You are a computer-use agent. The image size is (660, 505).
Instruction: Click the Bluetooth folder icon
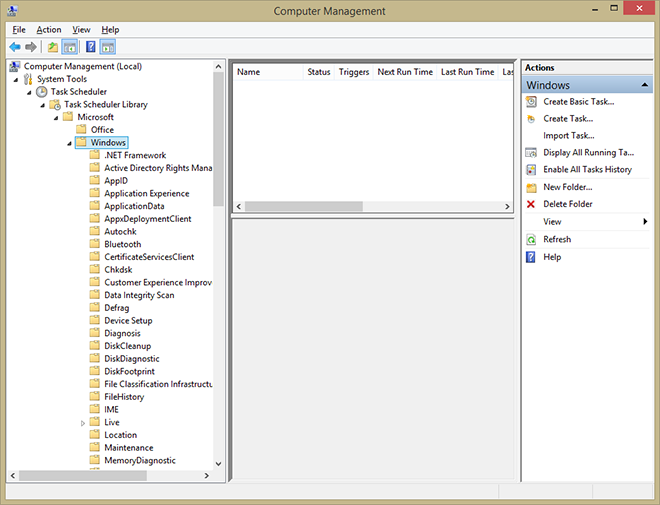coord(95,244)
